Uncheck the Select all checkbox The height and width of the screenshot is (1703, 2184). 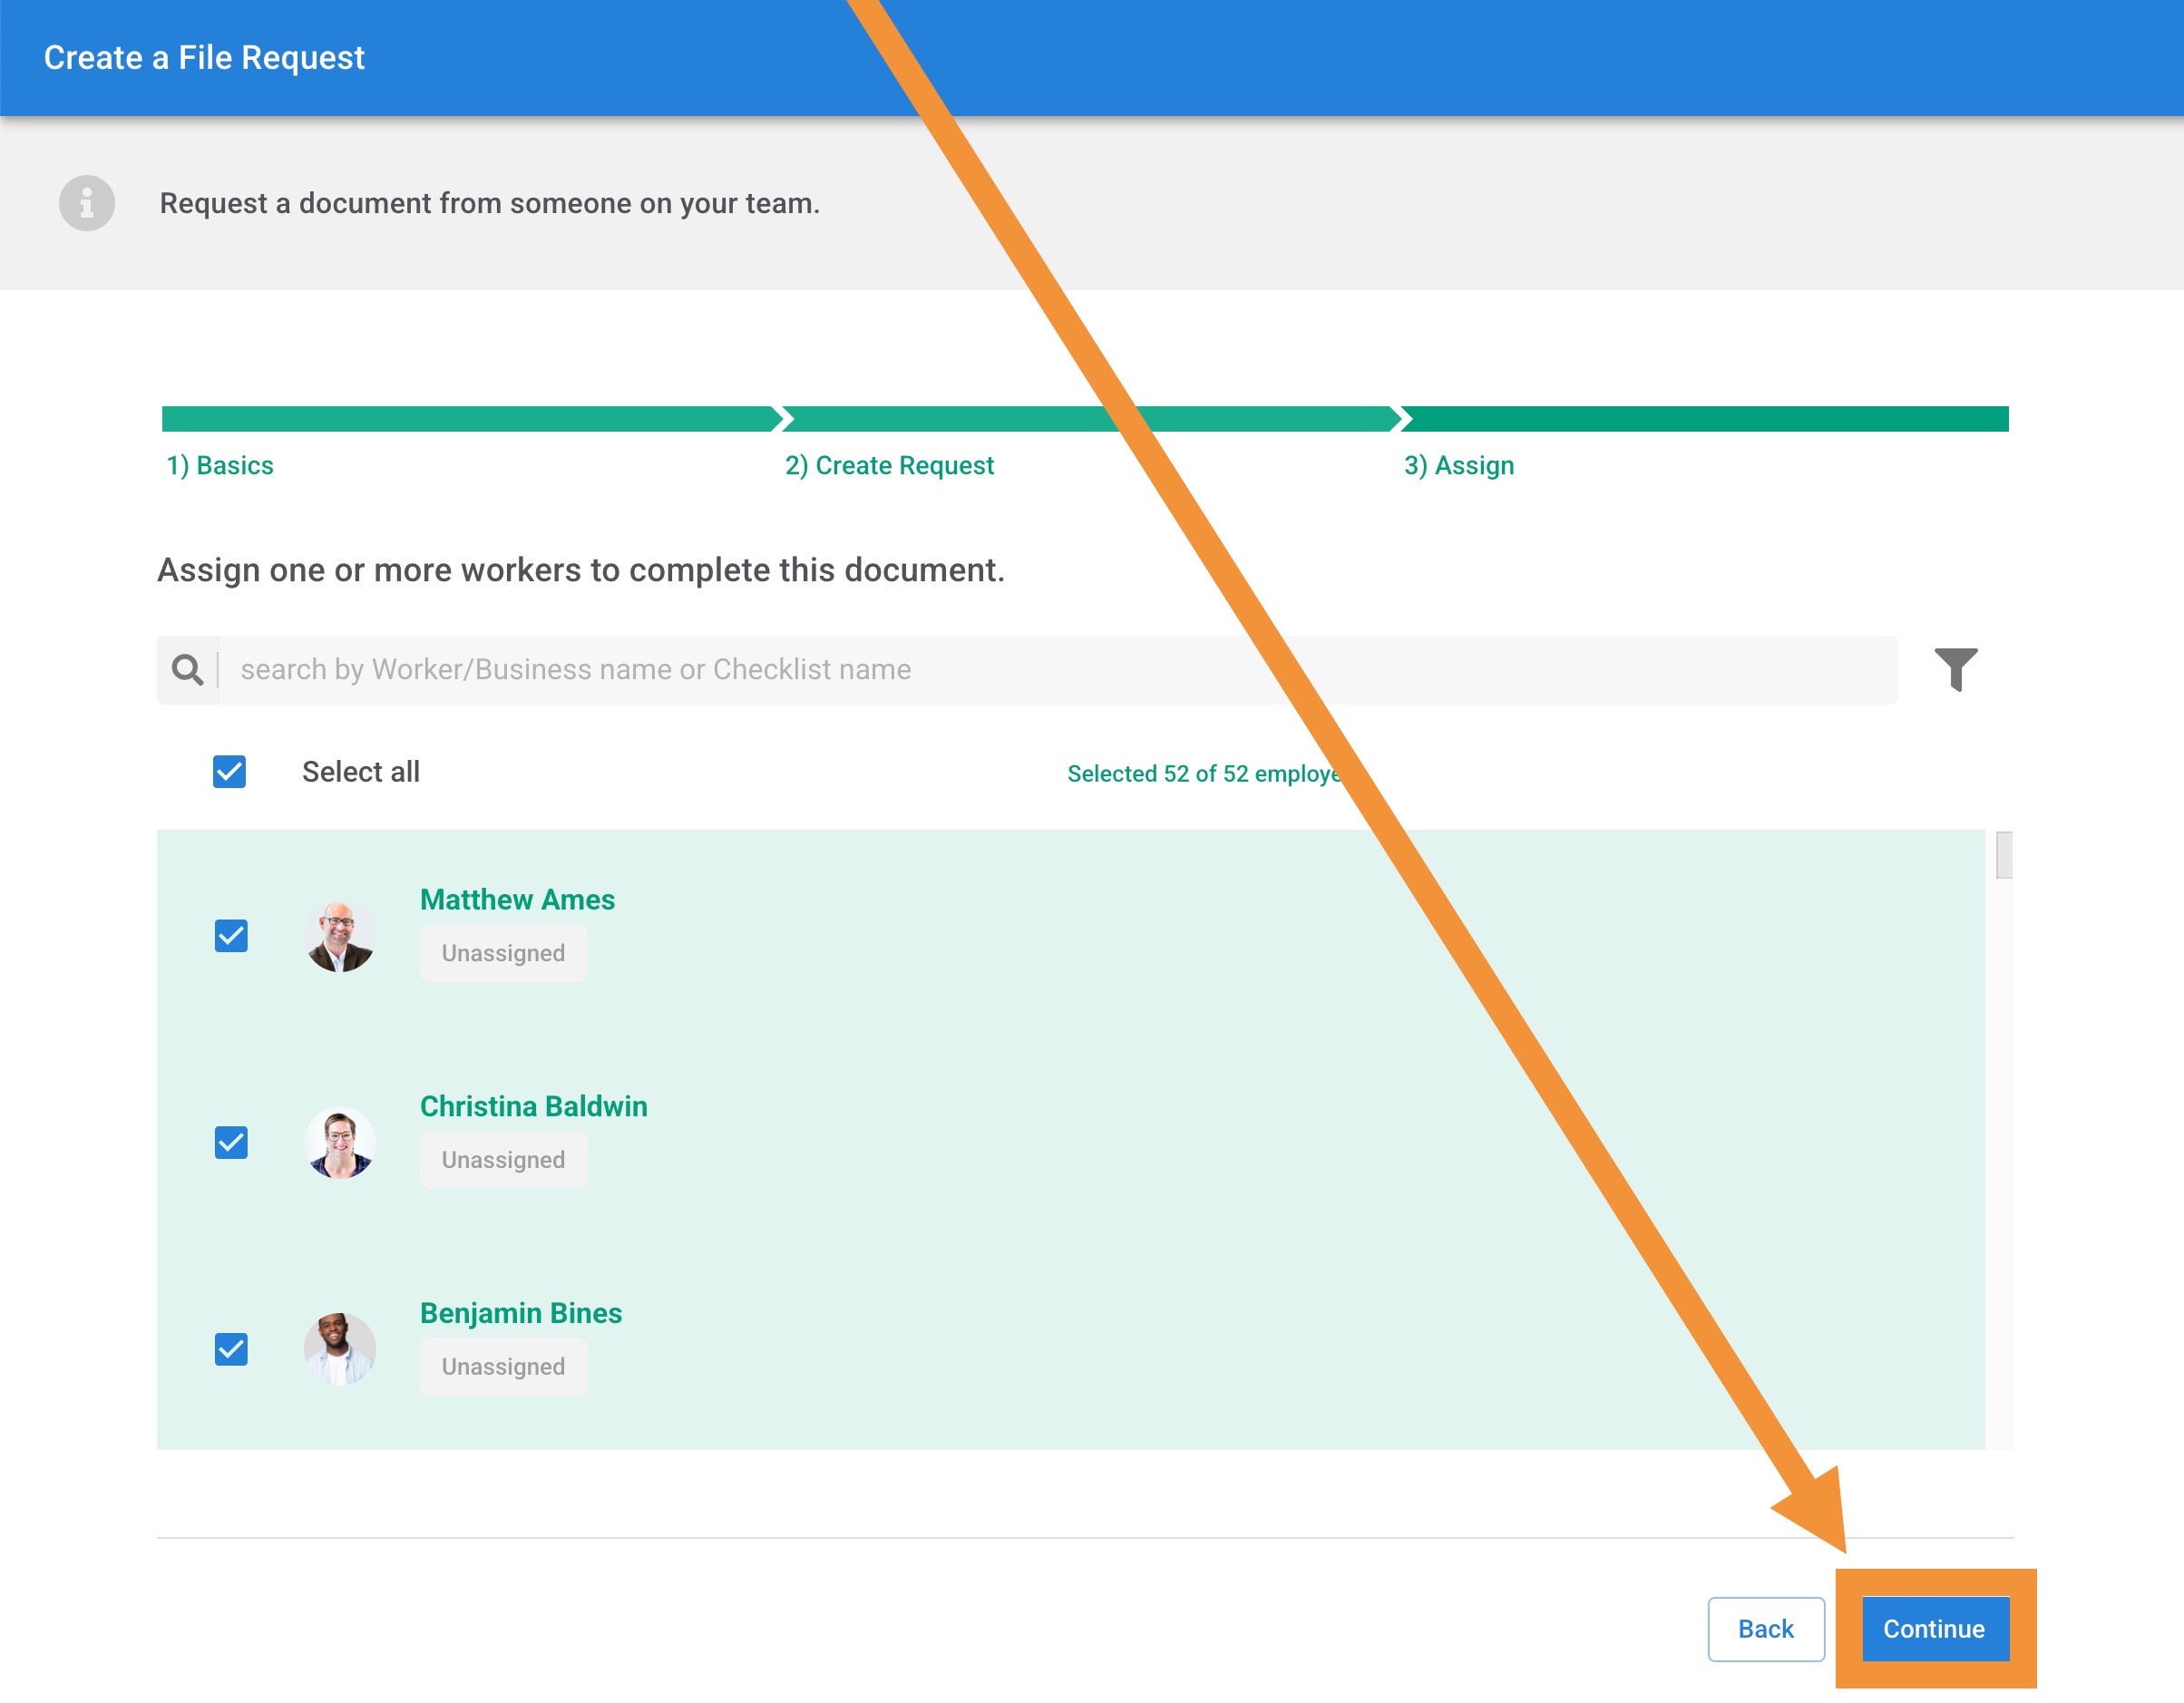pos(229,771)
